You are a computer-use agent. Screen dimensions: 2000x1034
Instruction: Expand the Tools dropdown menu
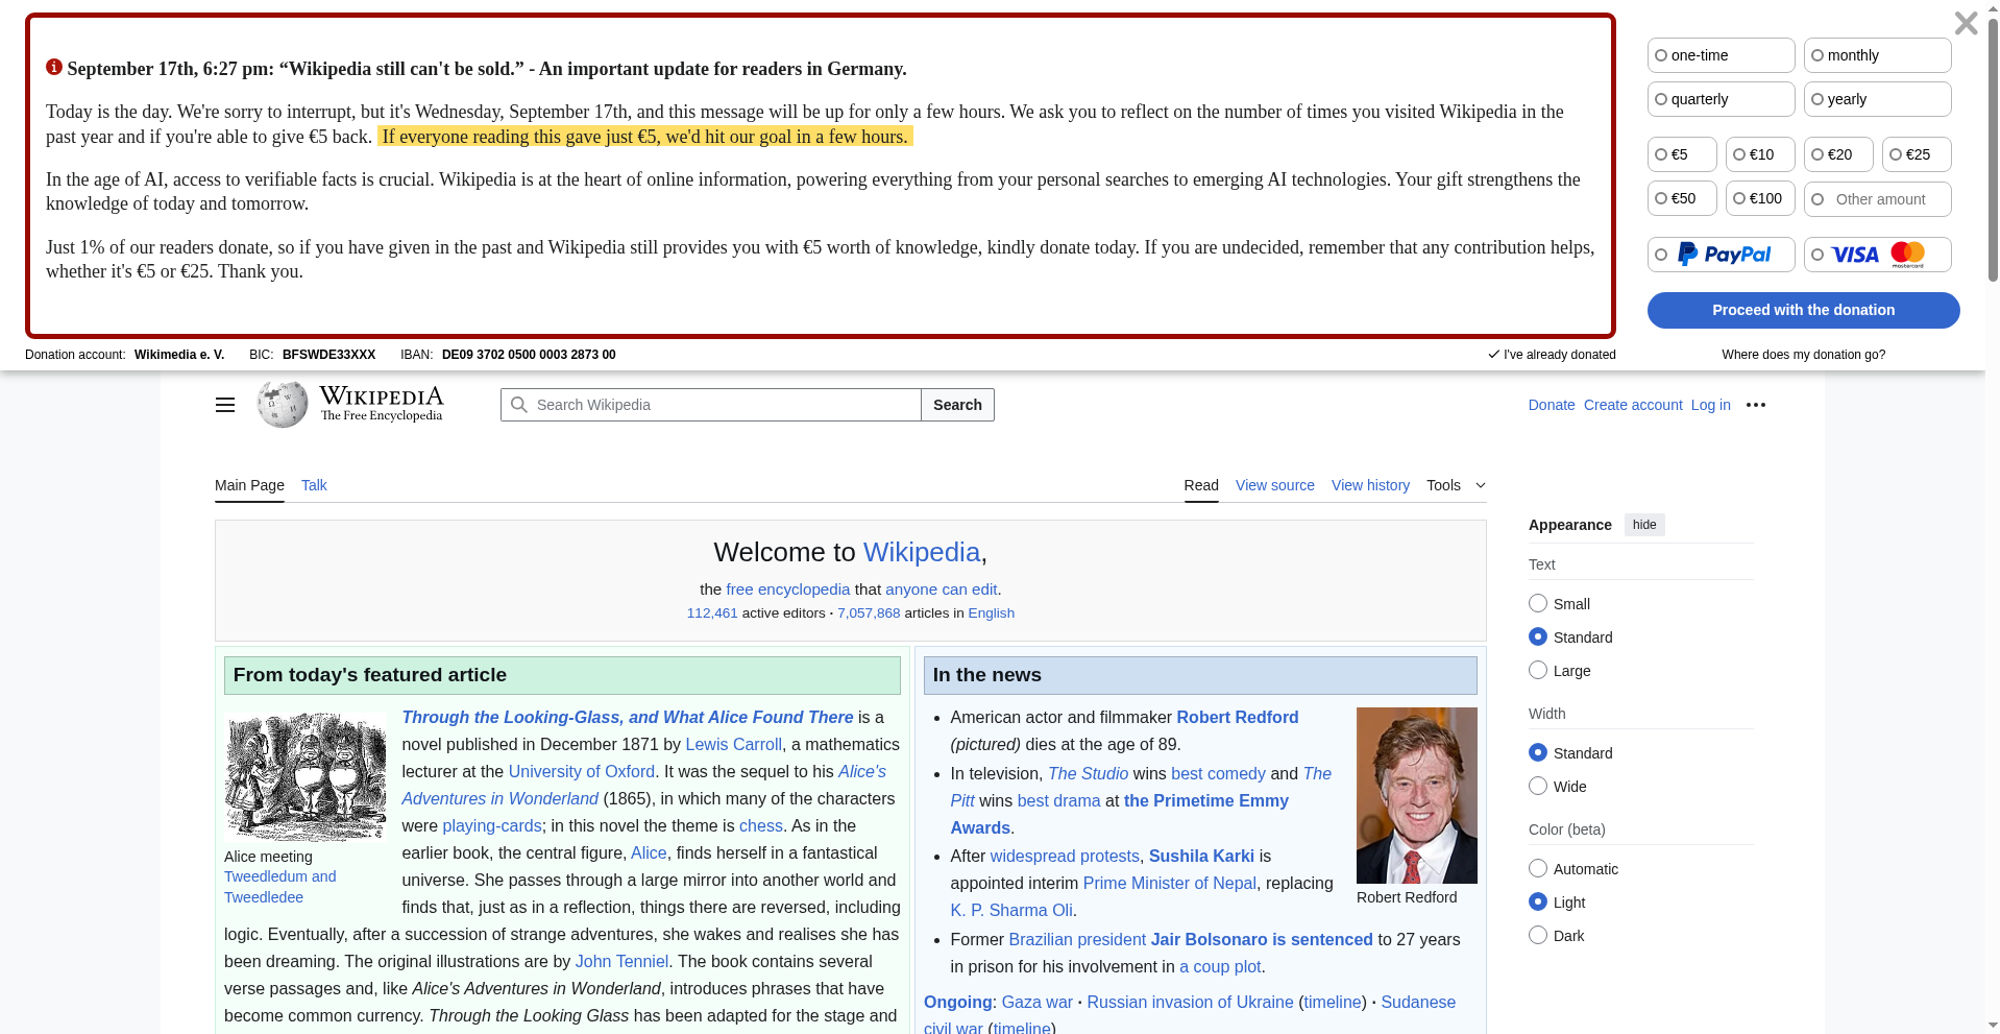click(1455, 485)
